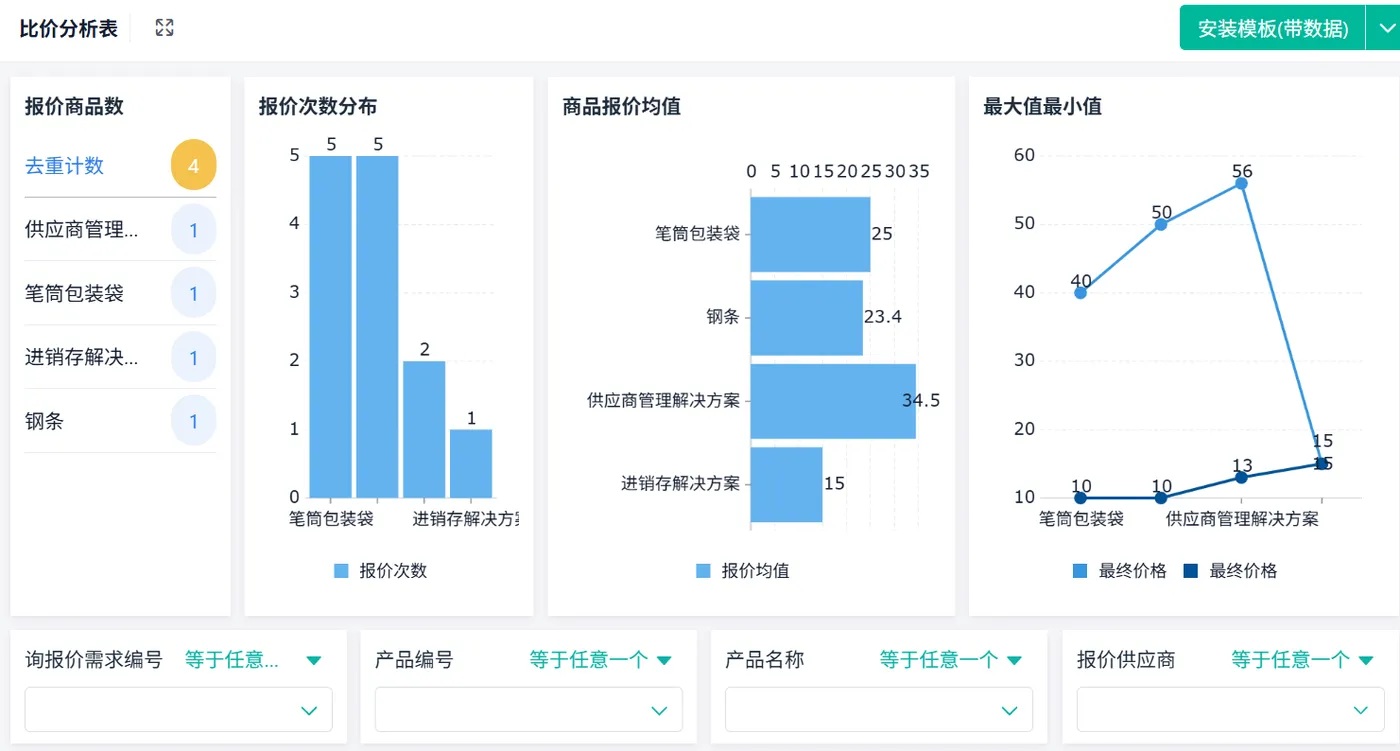1400x751 pixels.
Task: Click the 商品报价均值 chart title
Action: pyautogui.click(x=622, y=106)
